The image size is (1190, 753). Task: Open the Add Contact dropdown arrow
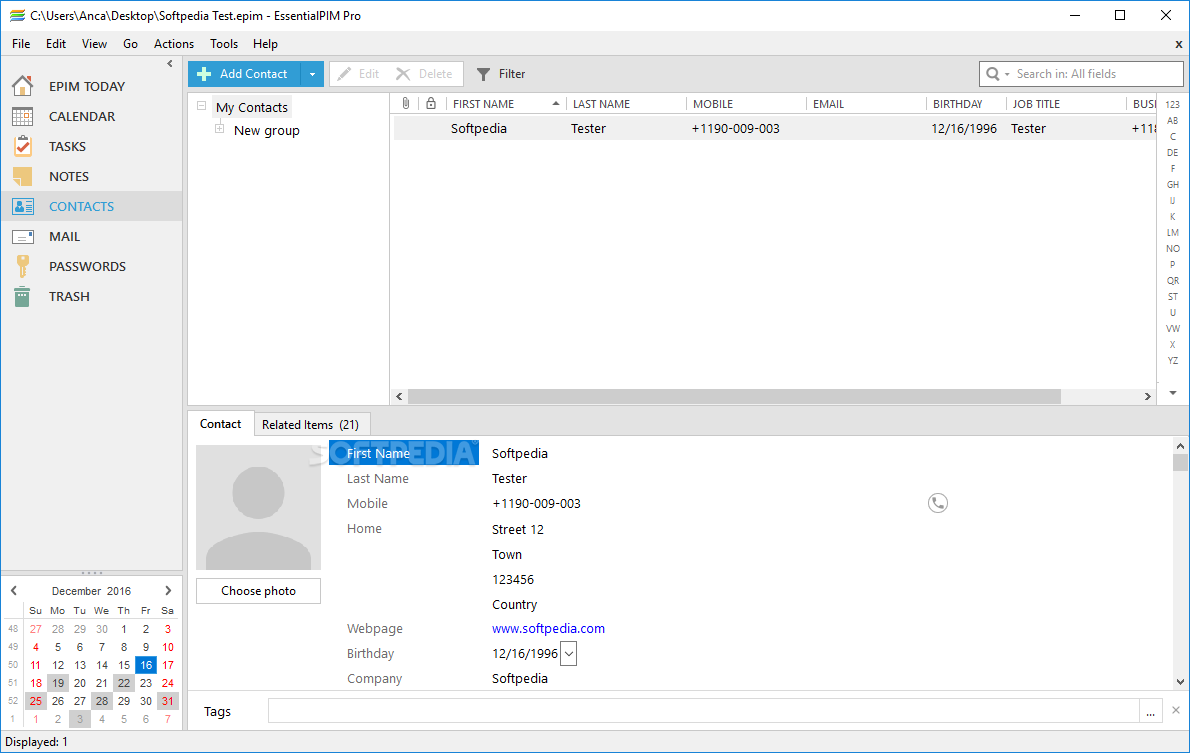pyautogui.click(x=313, y=74)
